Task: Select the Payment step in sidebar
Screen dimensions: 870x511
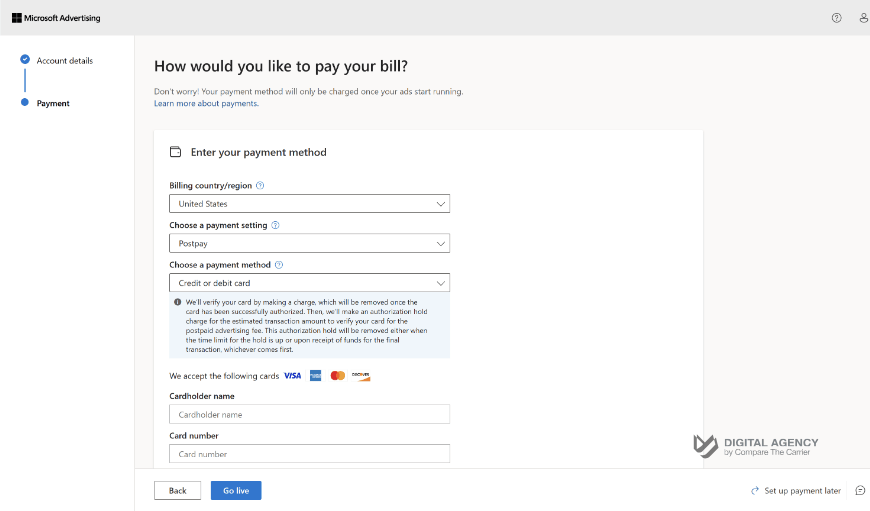Action: (53, 103)
